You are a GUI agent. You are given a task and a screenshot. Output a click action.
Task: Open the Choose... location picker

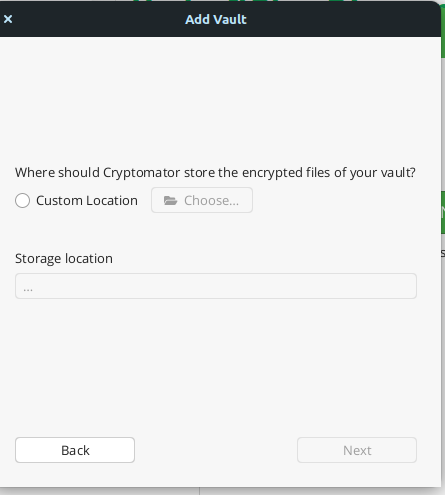click(x=202, y=200)
